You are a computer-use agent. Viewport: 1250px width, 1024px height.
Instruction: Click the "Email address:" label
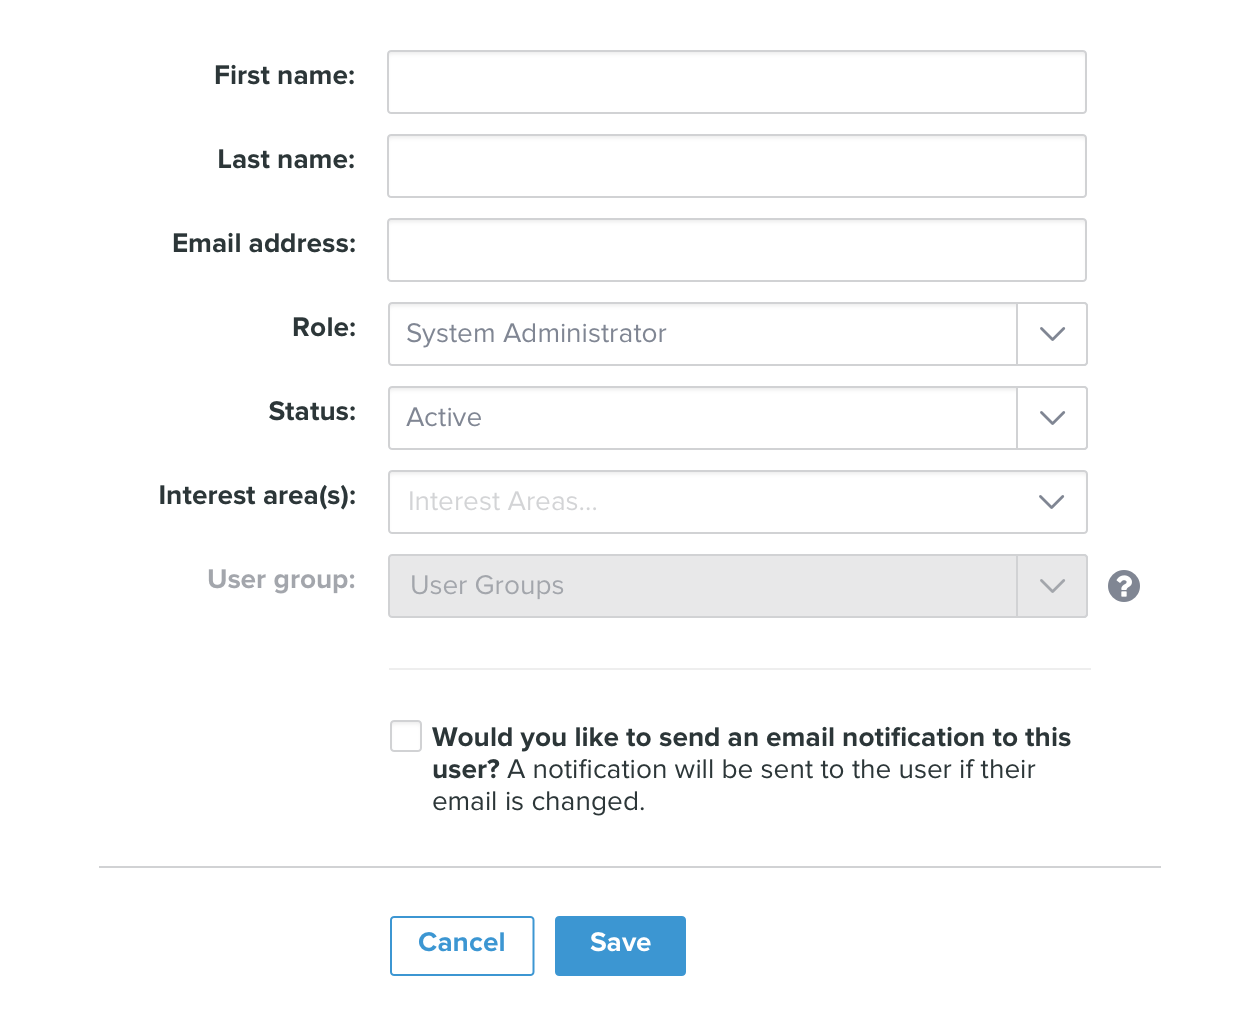[264, 244]
